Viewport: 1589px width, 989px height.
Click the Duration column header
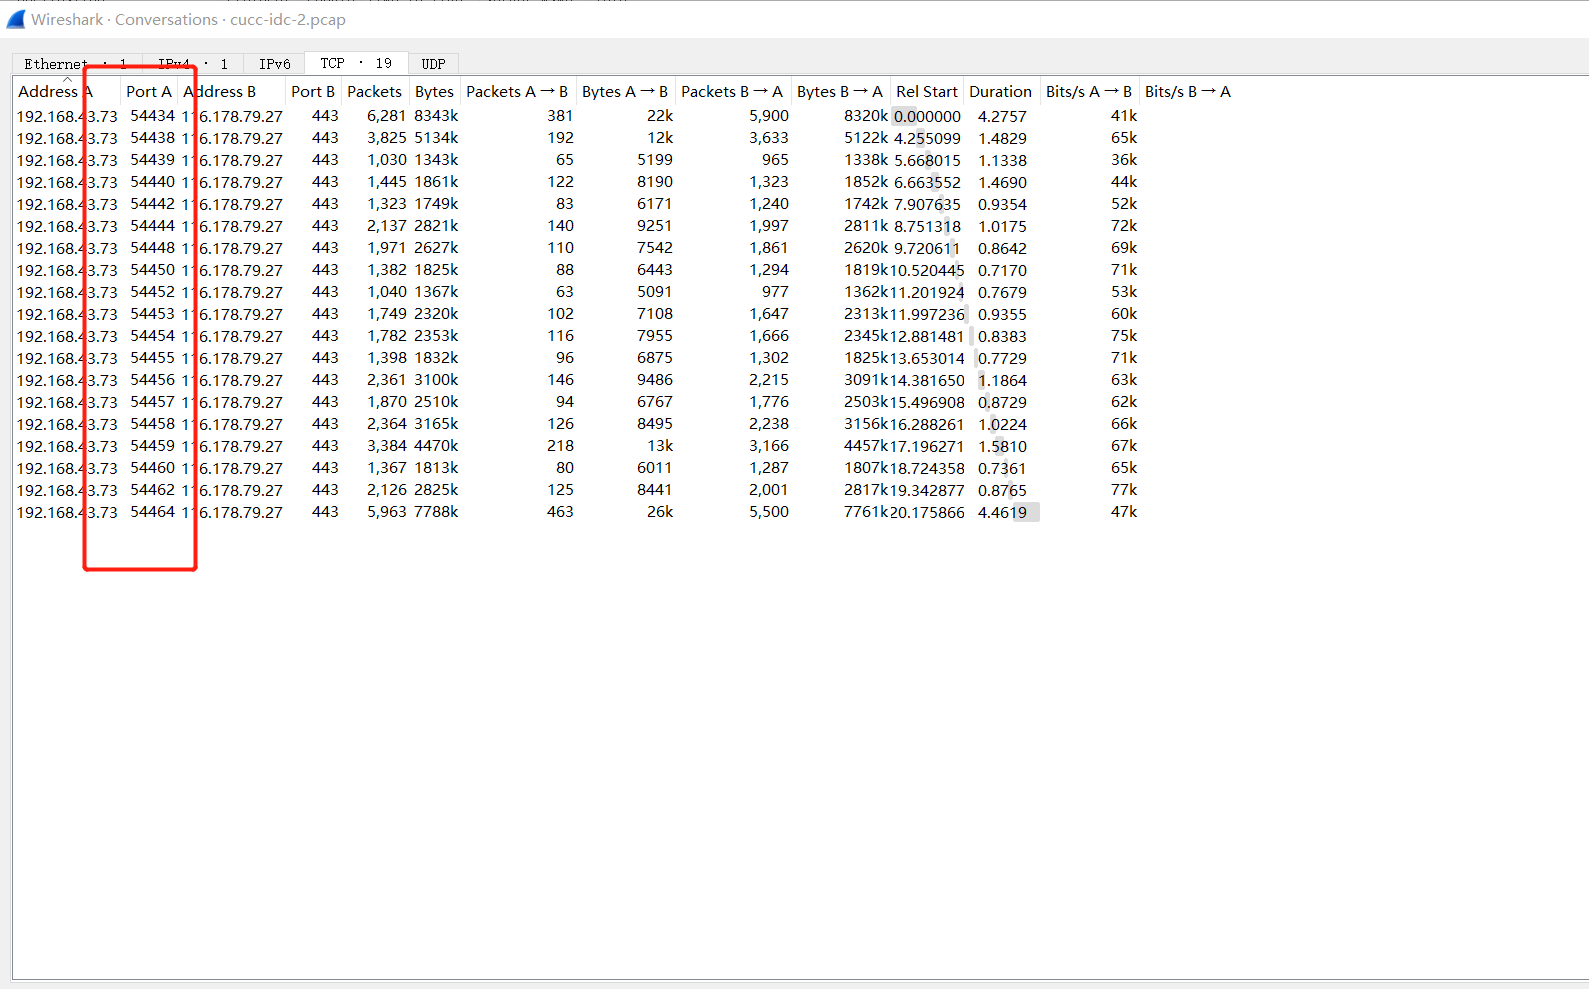click(1000, 91)
